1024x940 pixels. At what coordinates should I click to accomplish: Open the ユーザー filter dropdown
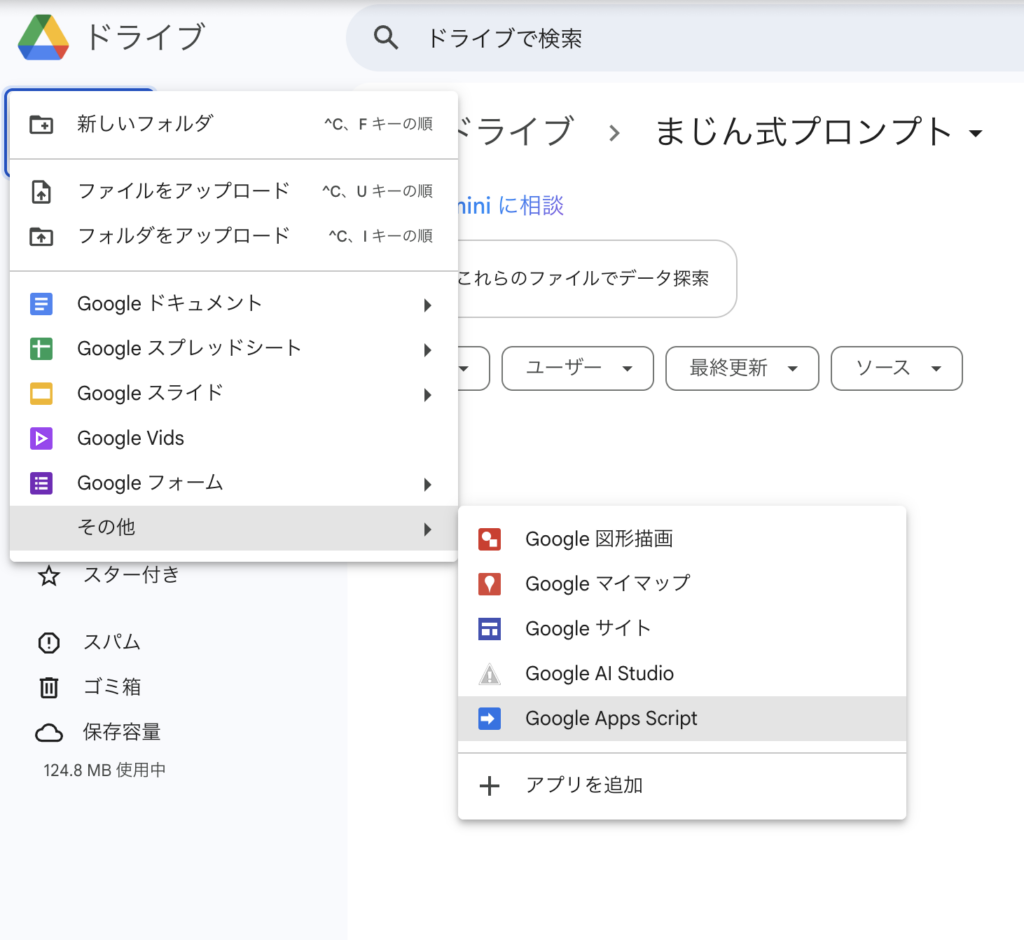577,368
